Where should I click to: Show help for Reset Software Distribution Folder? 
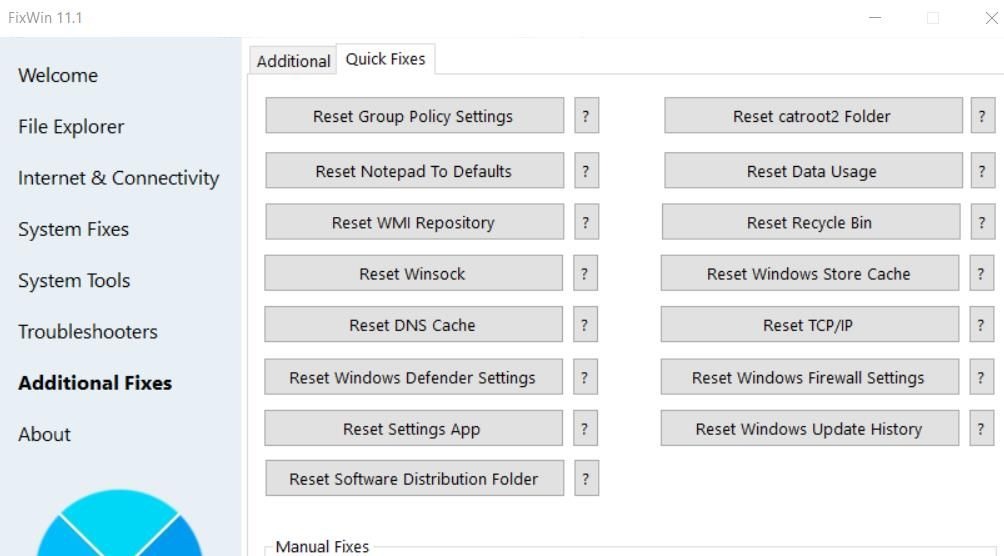pyautogui.click(x=586, y=478)
